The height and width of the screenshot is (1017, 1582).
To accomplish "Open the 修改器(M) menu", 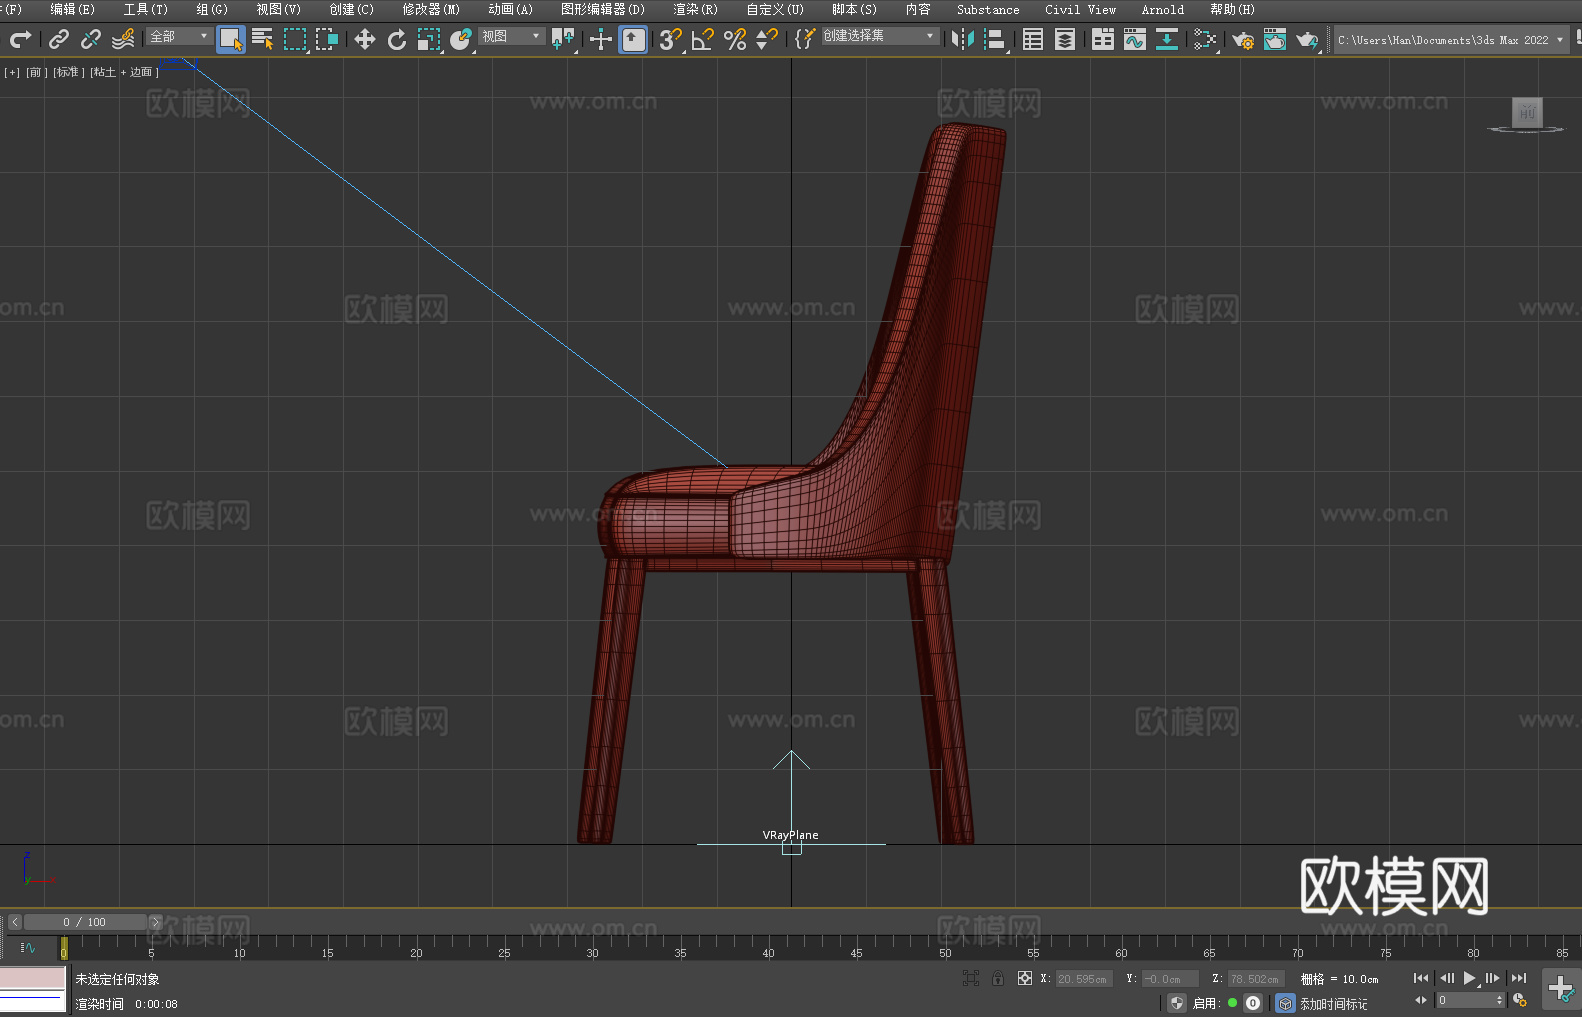I will [431, 9].
